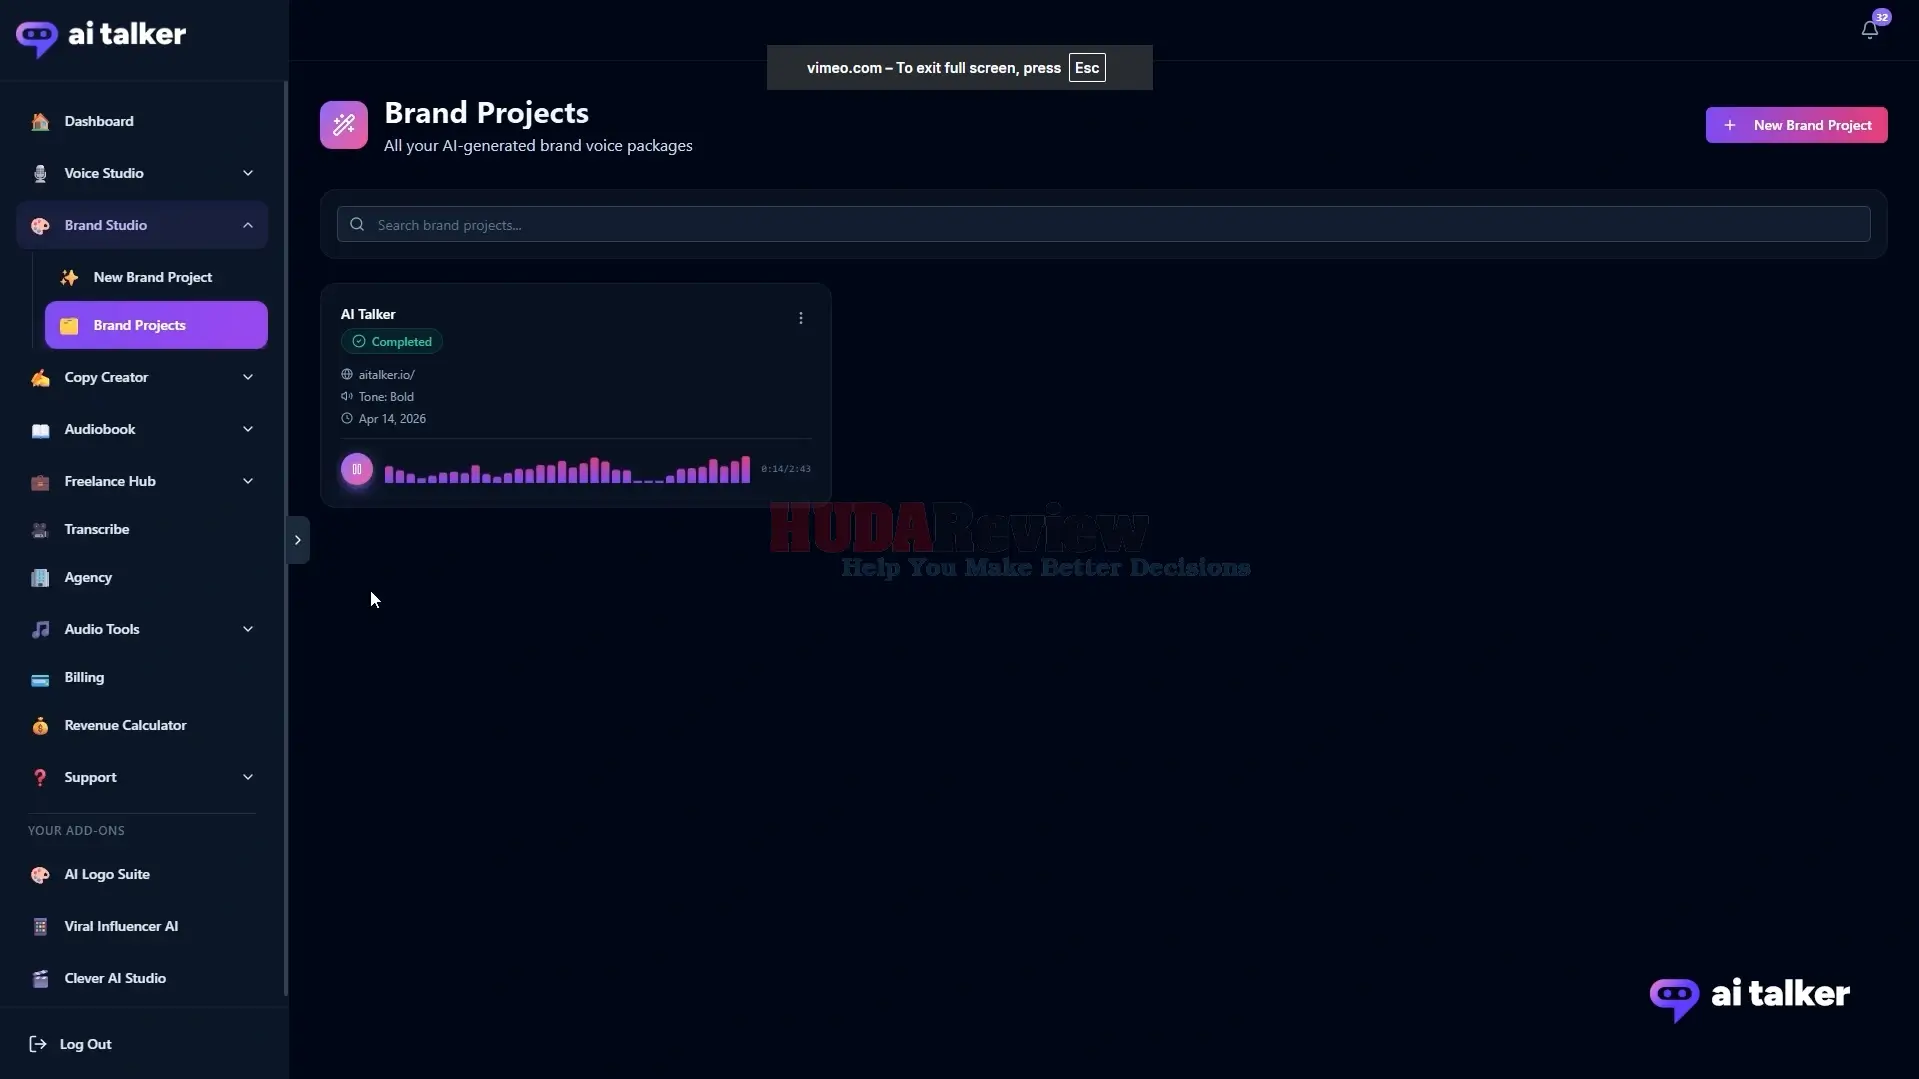Image resolution: width=1919 pixels, height=1079 pixels.
Task: Click the Log Out arrow icon
Action: tap(38, 1044)
